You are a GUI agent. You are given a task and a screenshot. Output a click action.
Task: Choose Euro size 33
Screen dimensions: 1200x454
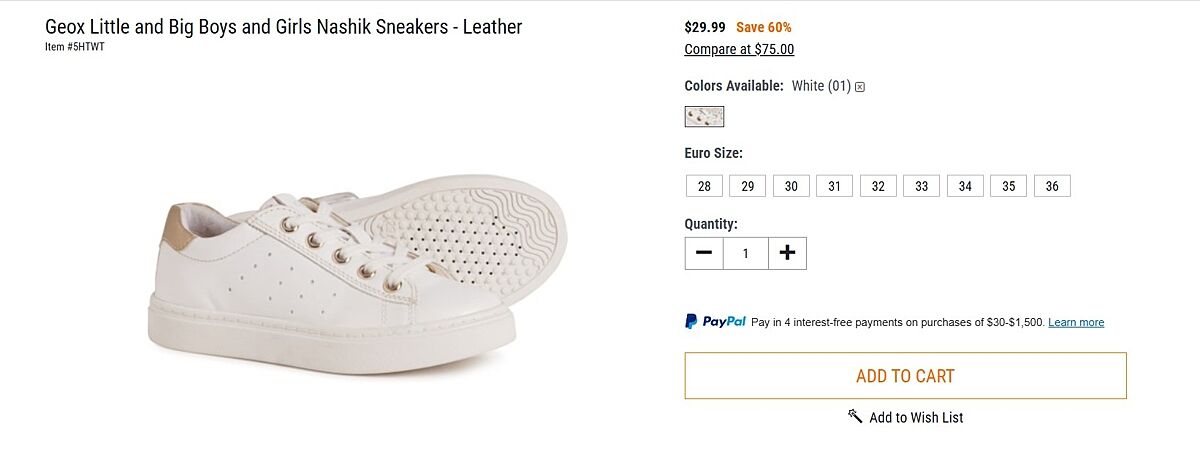921,186
